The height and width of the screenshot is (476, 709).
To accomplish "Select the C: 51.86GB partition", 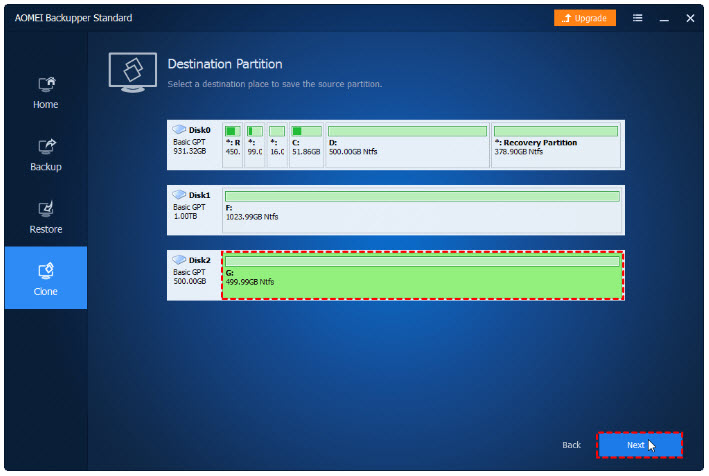I will (306, 143).
